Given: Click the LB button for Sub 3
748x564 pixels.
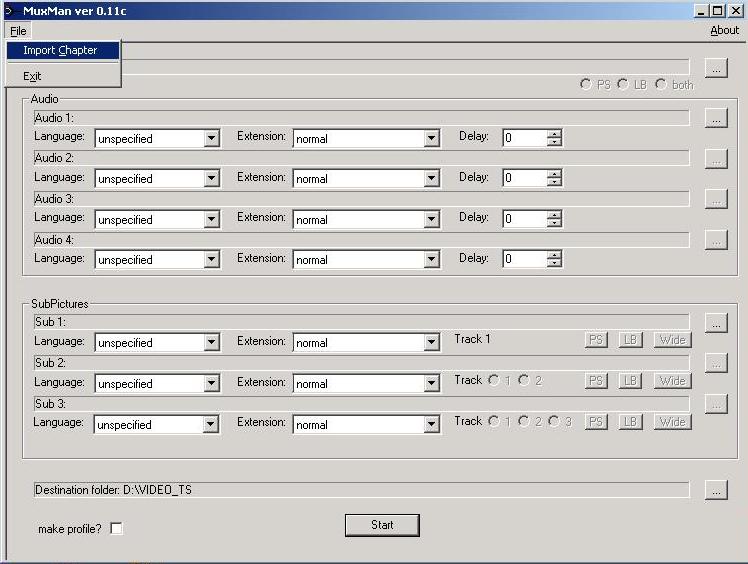Looking at the screenshot, I should point(631,422).
